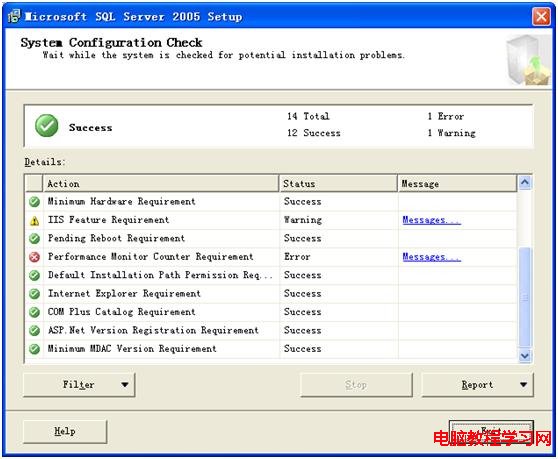Click the warning icon beside IIS Feature Requirement
Viewport: 558px width, 459px height.
click(x=34, y=221)
